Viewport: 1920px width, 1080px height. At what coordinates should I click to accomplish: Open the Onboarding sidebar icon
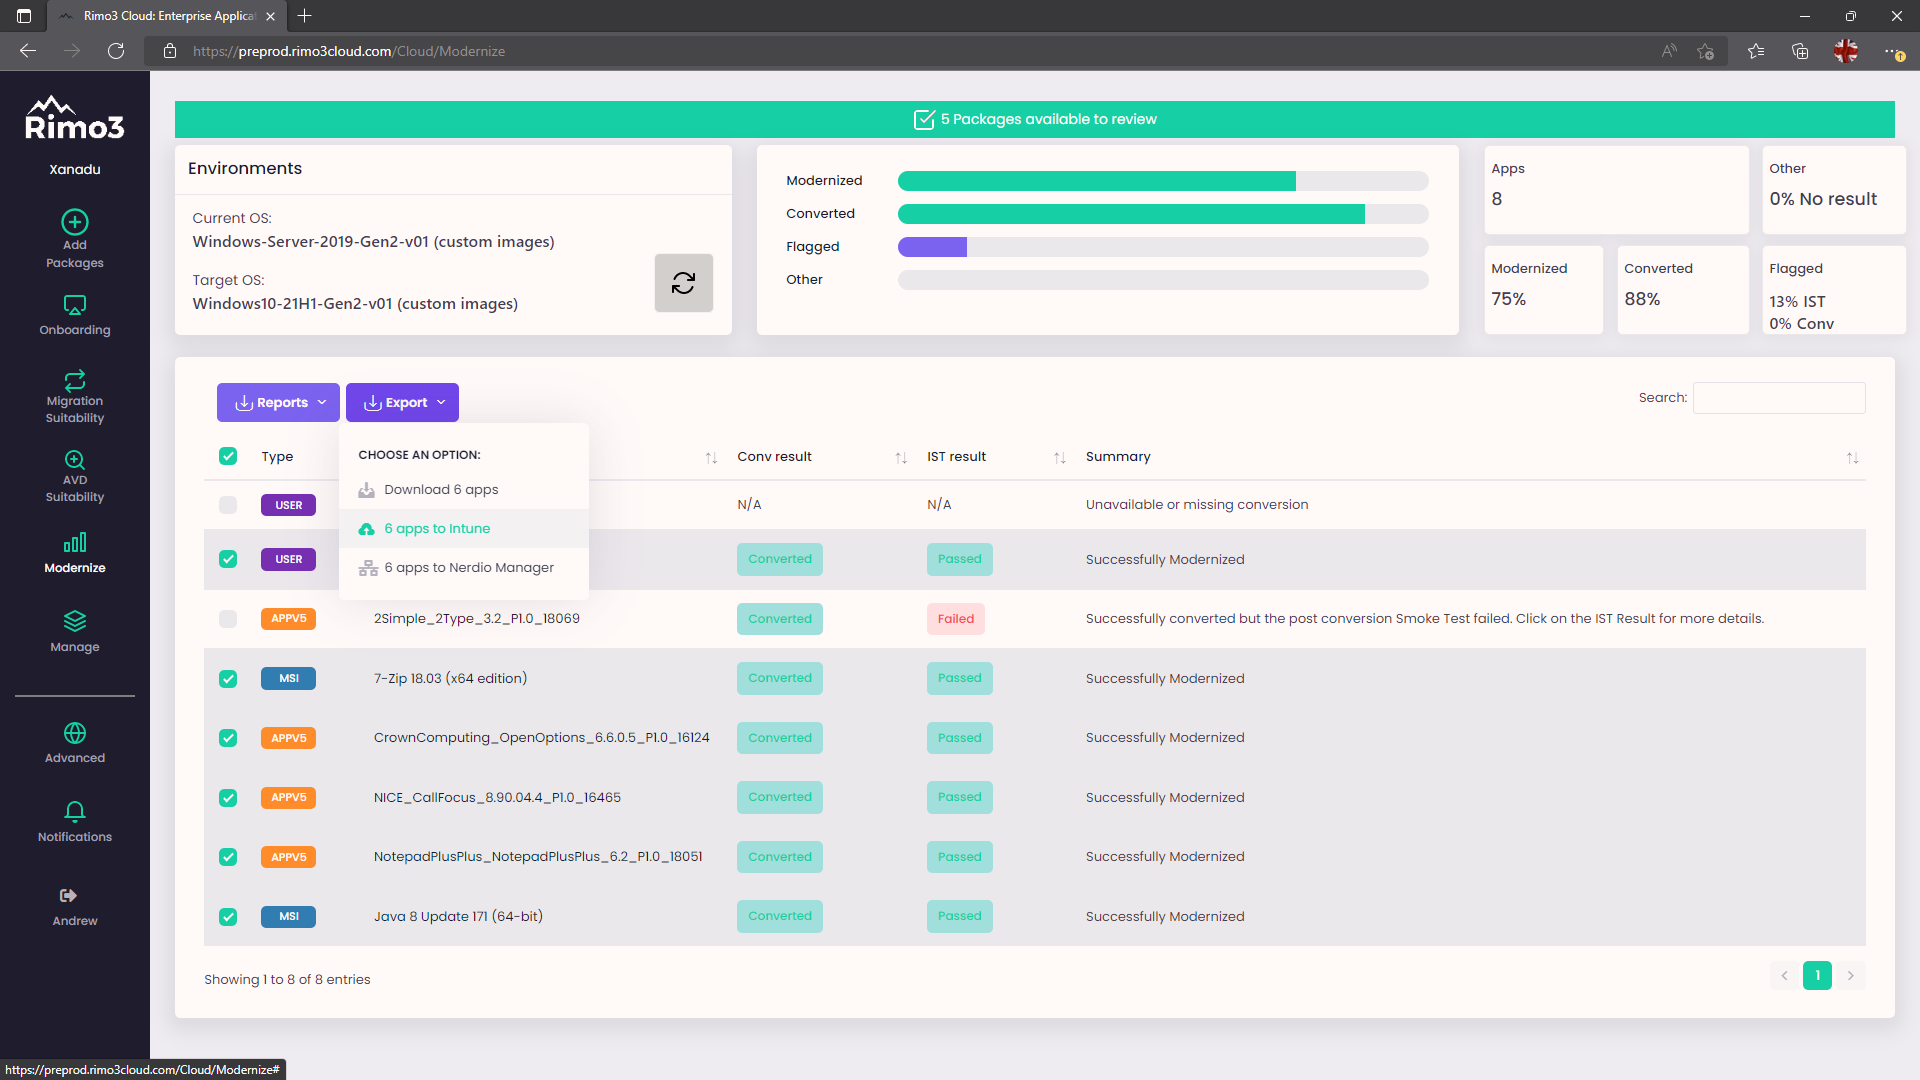pyautogui.click(x=75, y=305)
